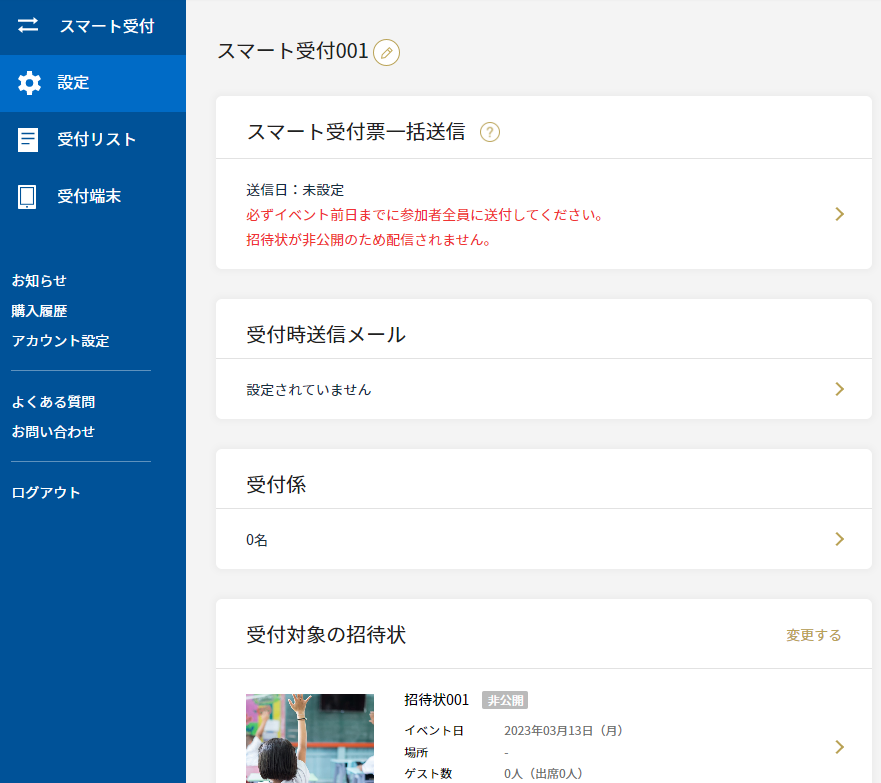Open よくある質問 page
This screenshot has width=881, height=783.
click(53, 402)
